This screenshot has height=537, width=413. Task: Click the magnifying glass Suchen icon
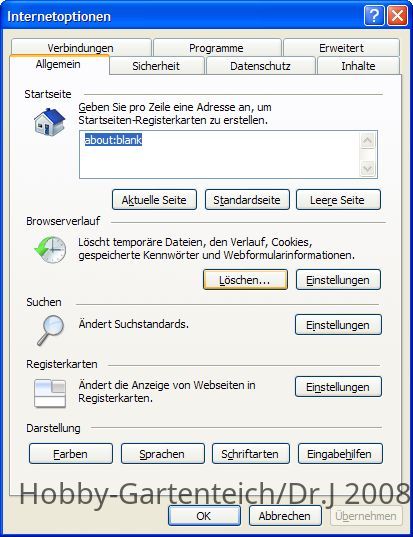(x=51, y=330)
